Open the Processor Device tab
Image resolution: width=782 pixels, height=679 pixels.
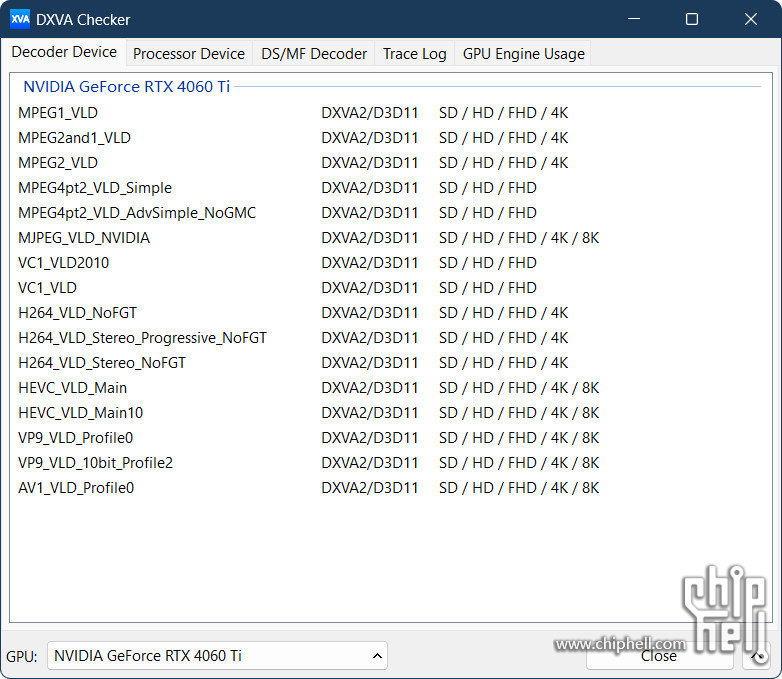[189, 53]
